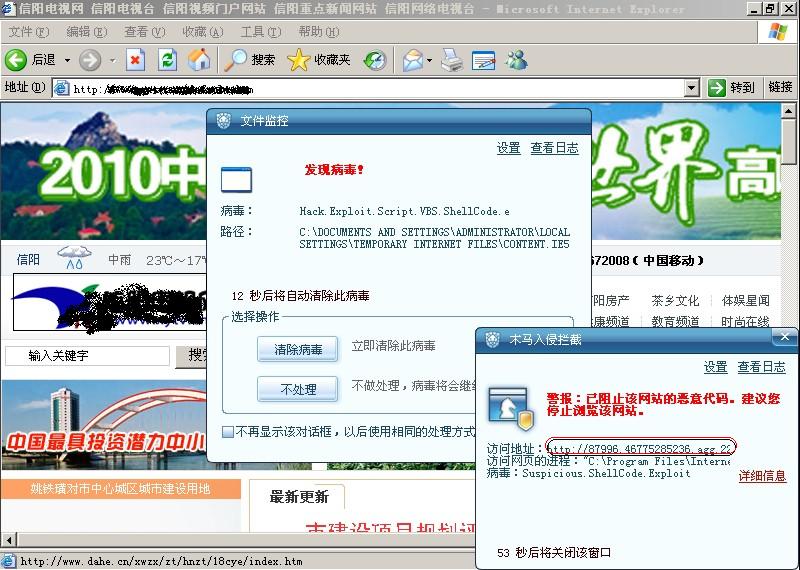Open the 工具(T) menu
Image resolution: width=800 pixels, height=570 pixels.
260,32
